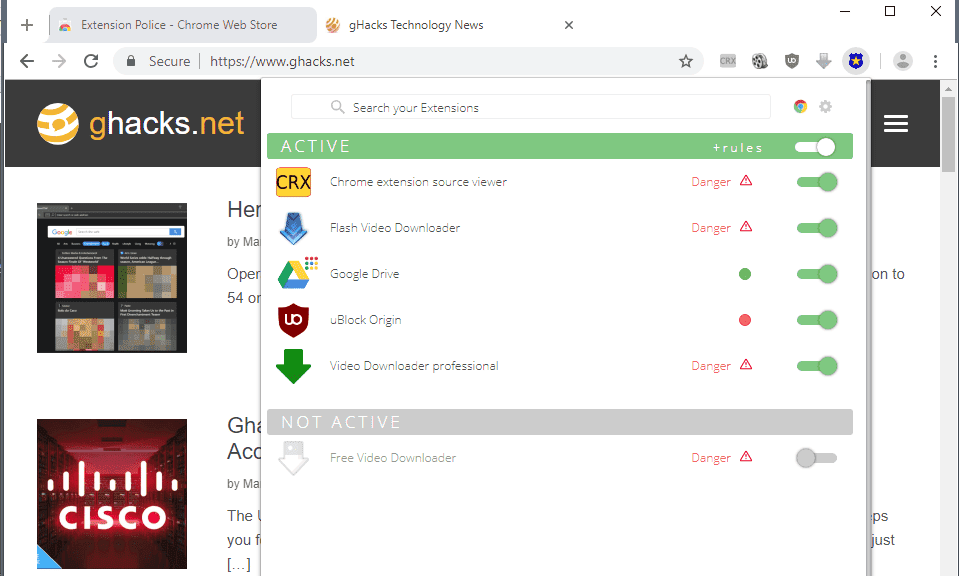
Task: Click Google Drive extension name
Action: 365,274
